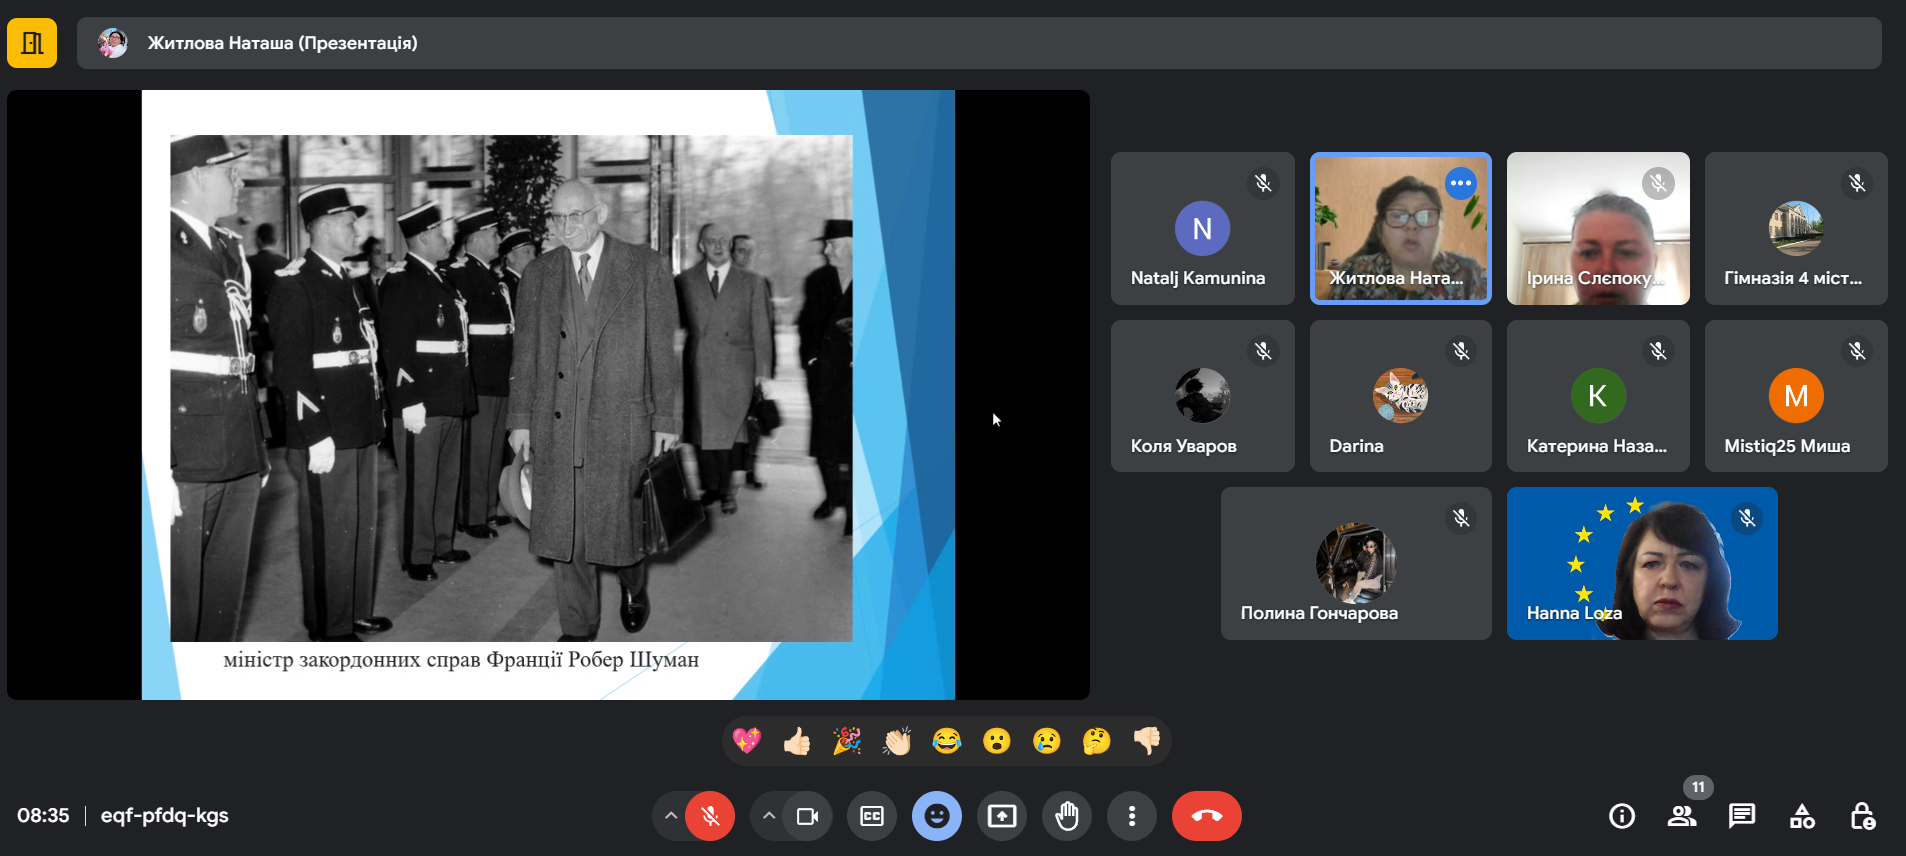1906x856 pixels.
Task: Toggle closed captions CC button
Action: 872,816
